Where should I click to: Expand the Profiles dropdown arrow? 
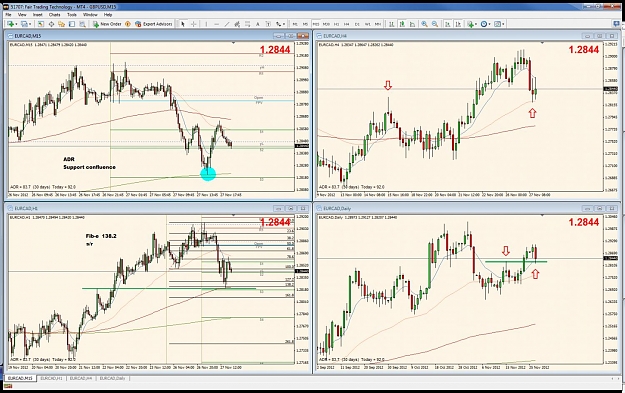click(30, 24)
